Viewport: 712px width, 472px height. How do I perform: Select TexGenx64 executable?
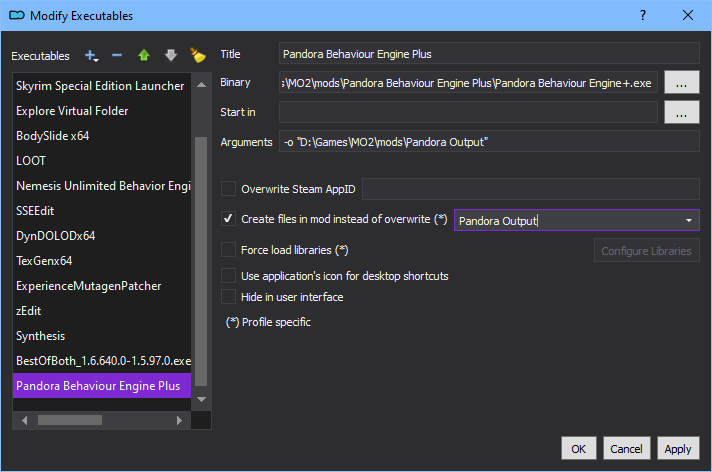(x=102, y=261)
